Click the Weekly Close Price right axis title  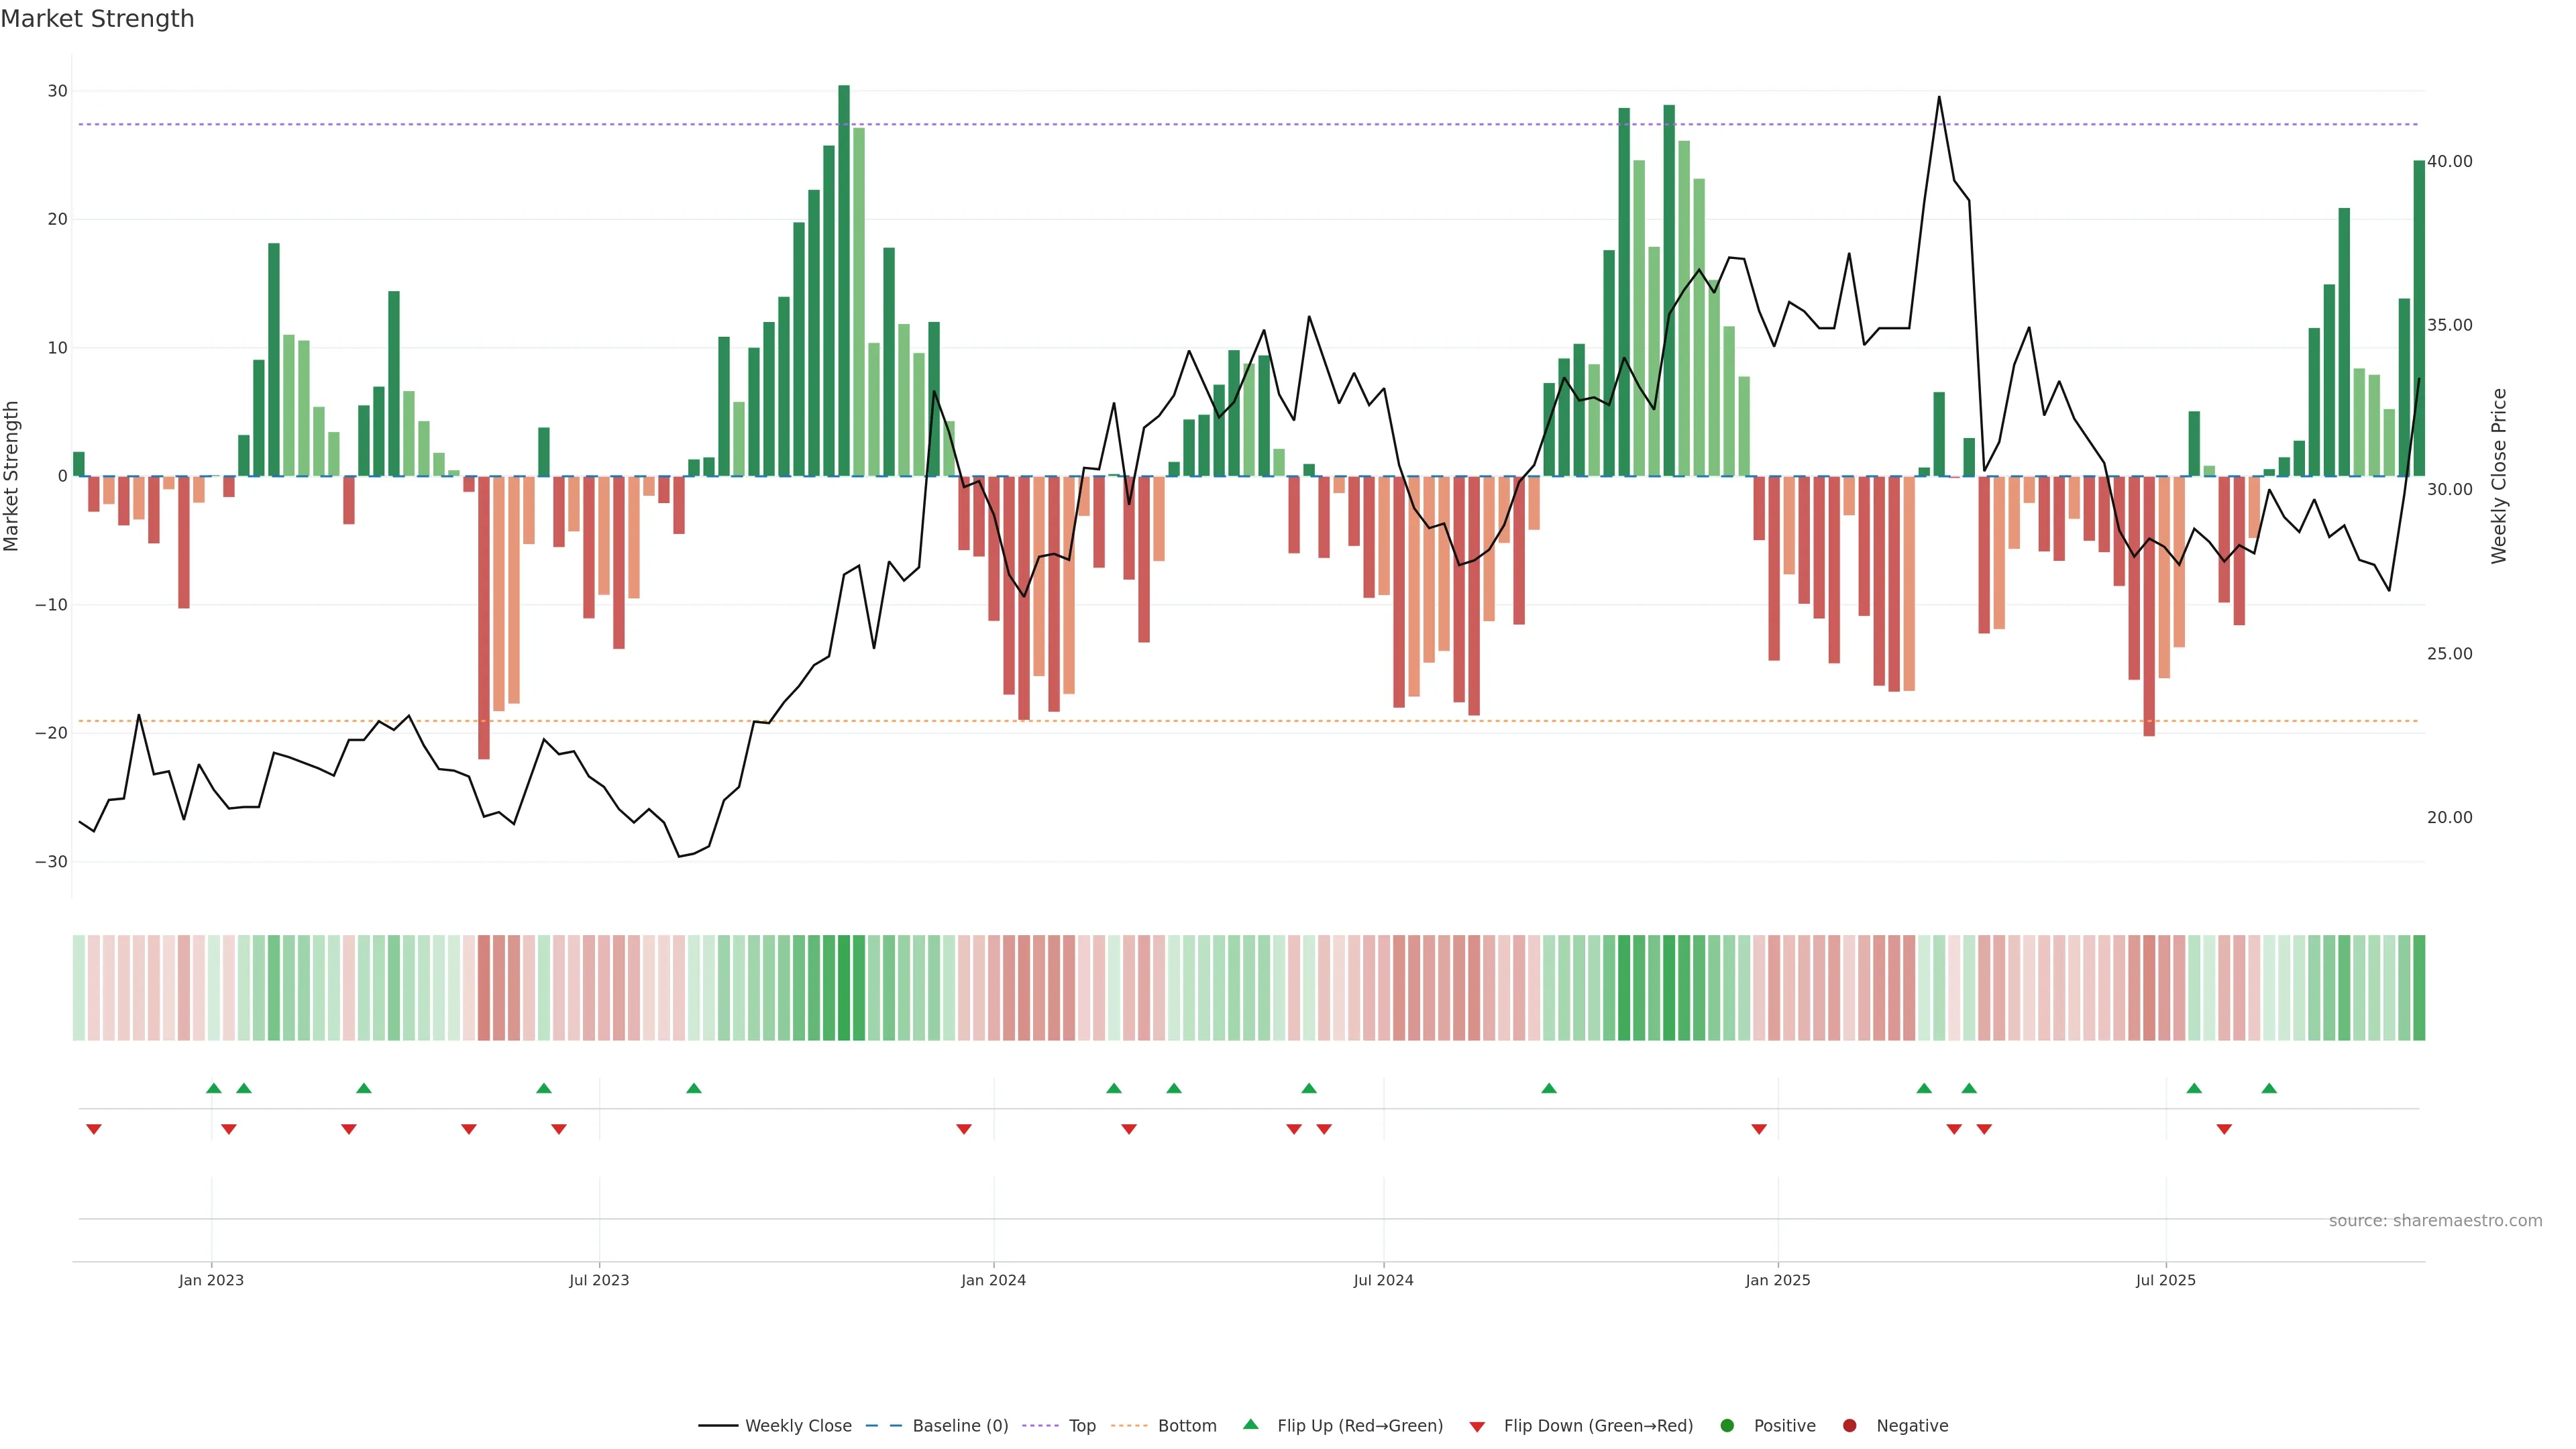(2499, 476)
